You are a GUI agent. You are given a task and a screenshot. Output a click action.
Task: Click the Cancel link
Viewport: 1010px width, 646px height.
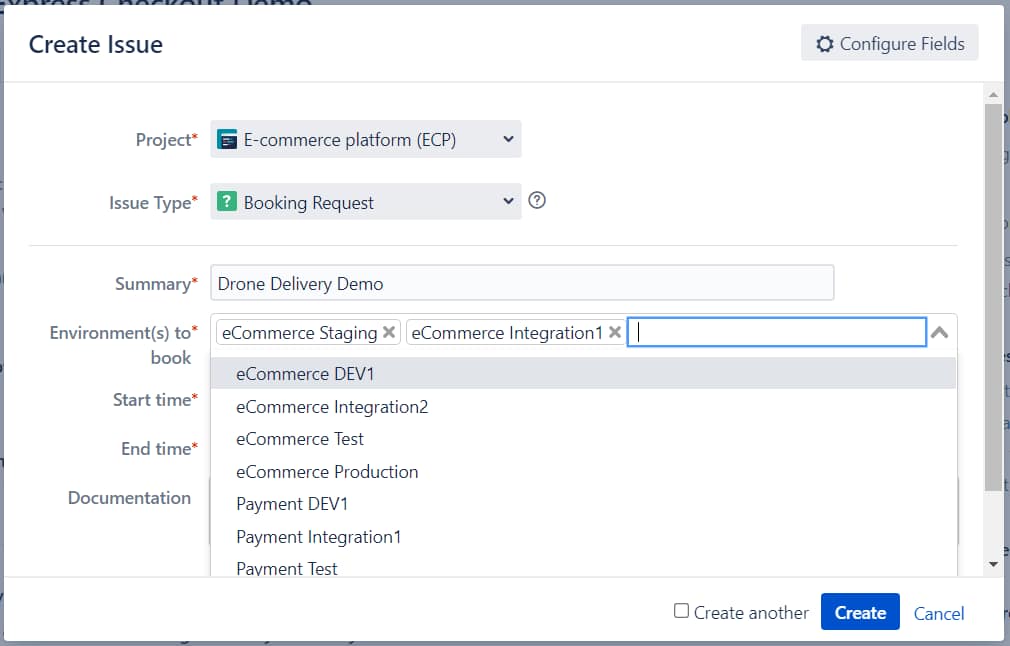(x=938, y=613)
